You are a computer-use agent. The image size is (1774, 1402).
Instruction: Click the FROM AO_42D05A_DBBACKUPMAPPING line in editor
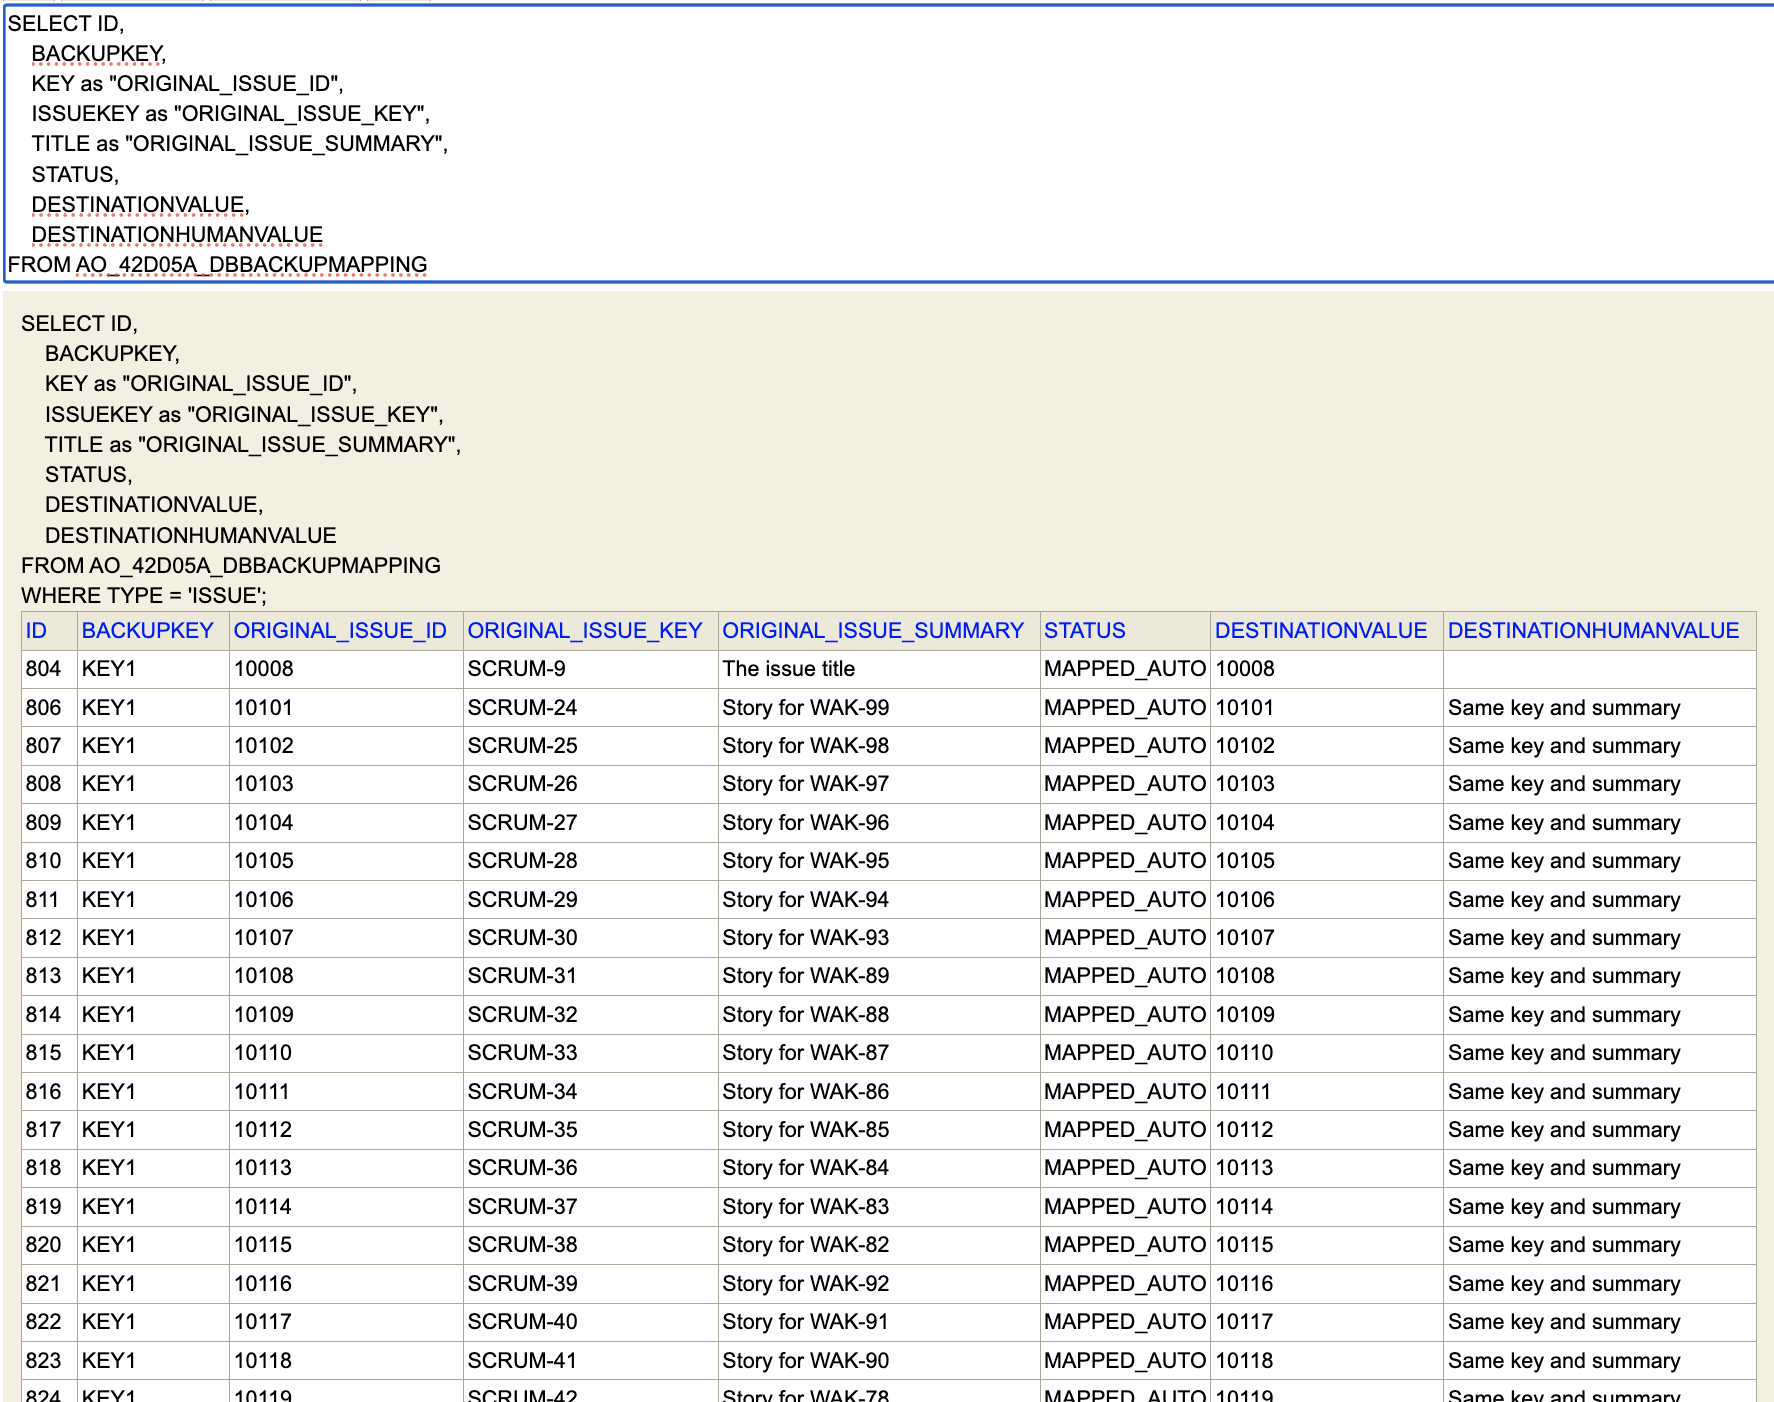click(218, 265)
